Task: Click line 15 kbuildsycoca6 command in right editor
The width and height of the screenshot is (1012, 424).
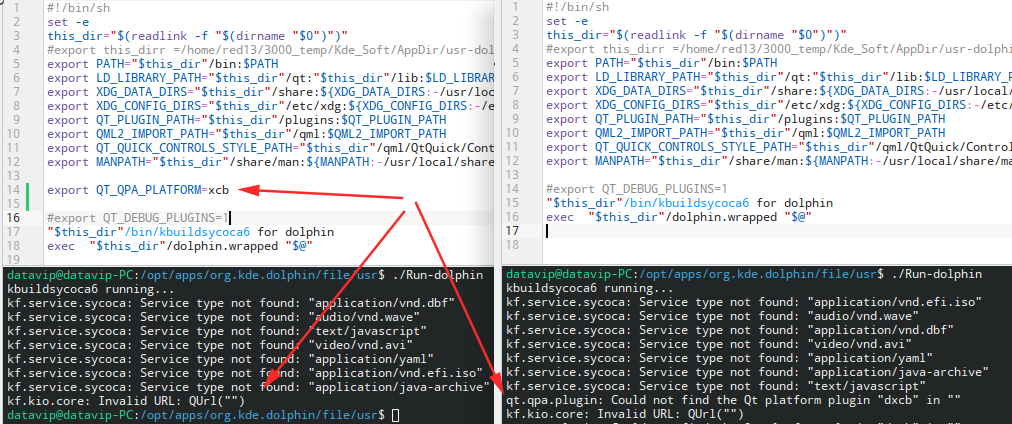Action: (x=689, y=203)
